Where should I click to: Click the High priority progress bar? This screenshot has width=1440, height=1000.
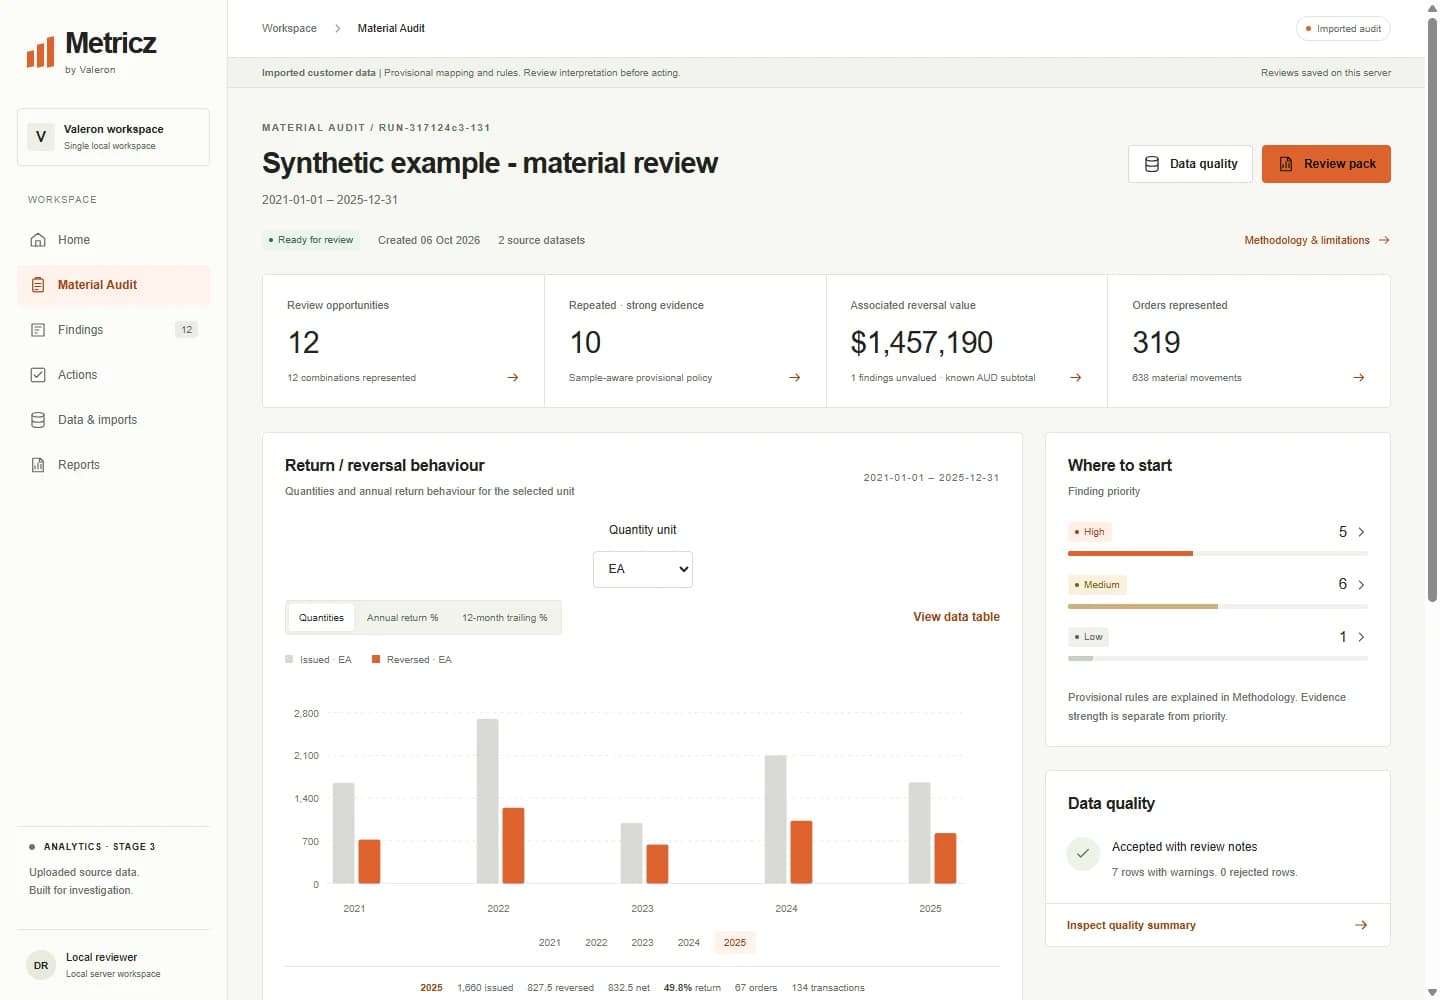[1218, 553]
